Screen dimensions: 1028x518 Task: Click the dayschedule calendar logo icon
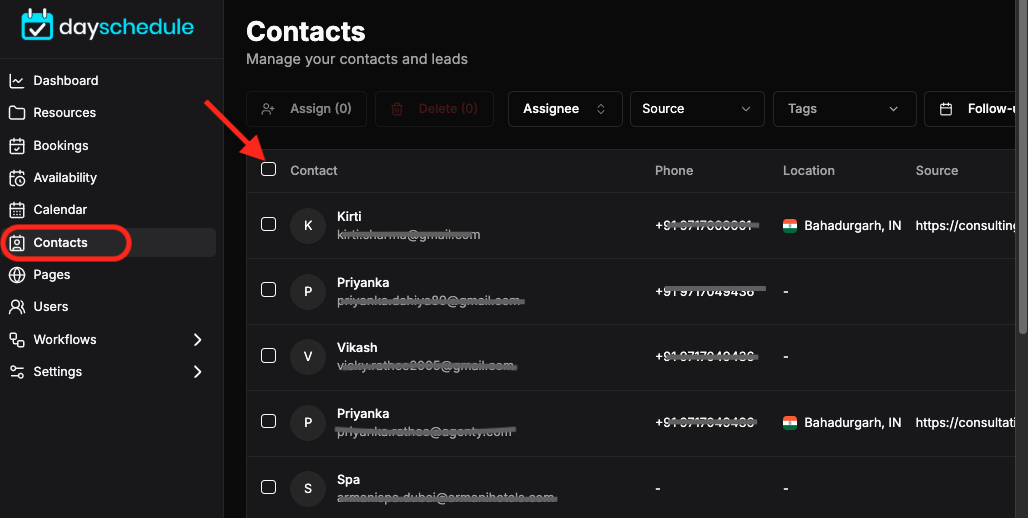pos(37,25)
